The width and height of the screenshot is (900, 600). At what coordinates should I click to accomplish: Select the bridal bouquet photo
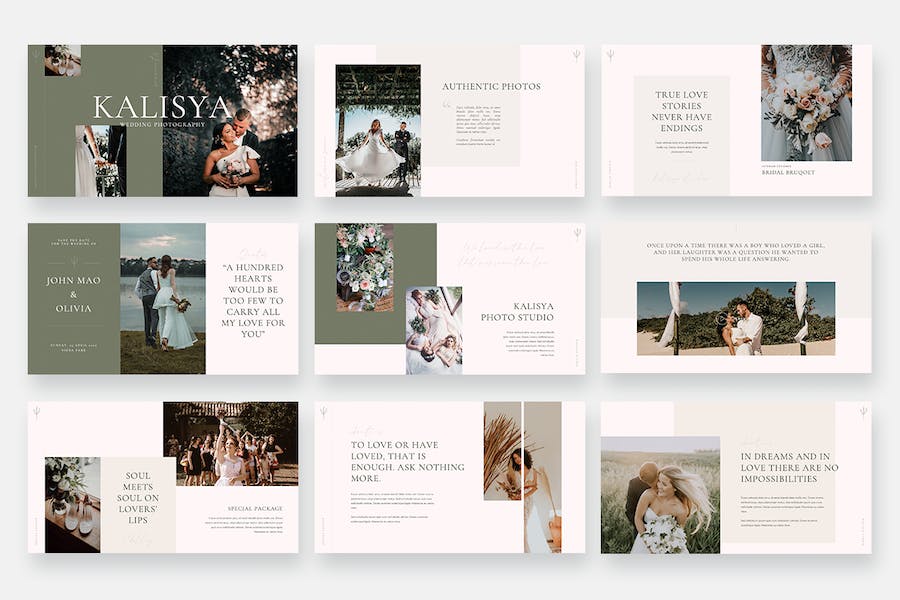pos(806,102)
